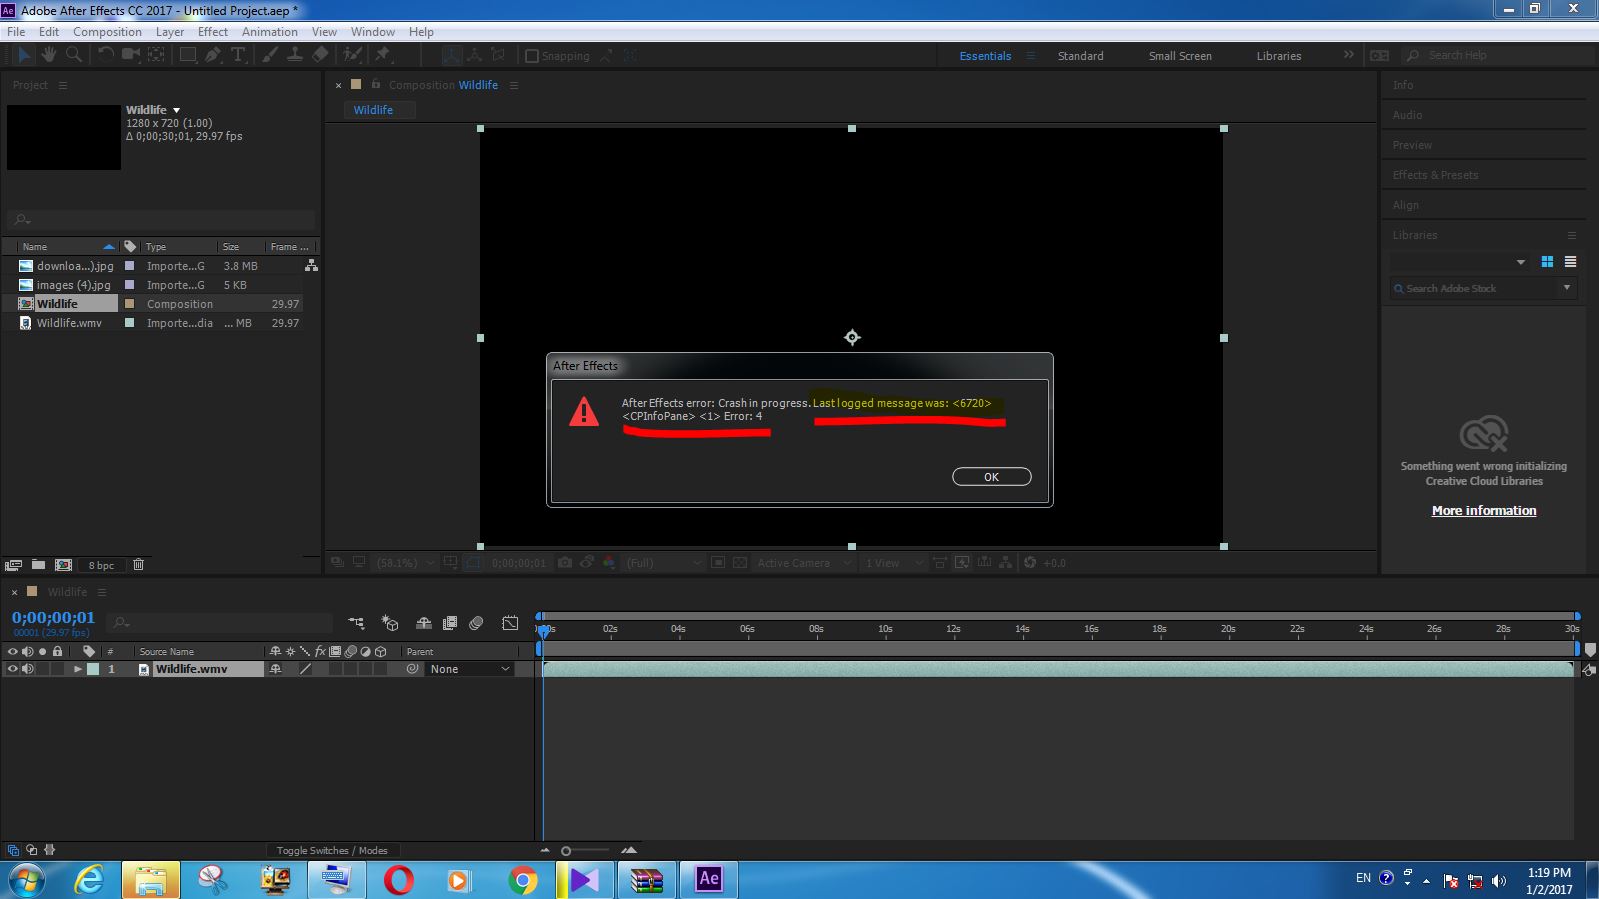This screenshot has width=1599, height=899.
Task: Toggle Motion Blur enable for timeline
Action: pyautogui.click(x=476, y=623)
